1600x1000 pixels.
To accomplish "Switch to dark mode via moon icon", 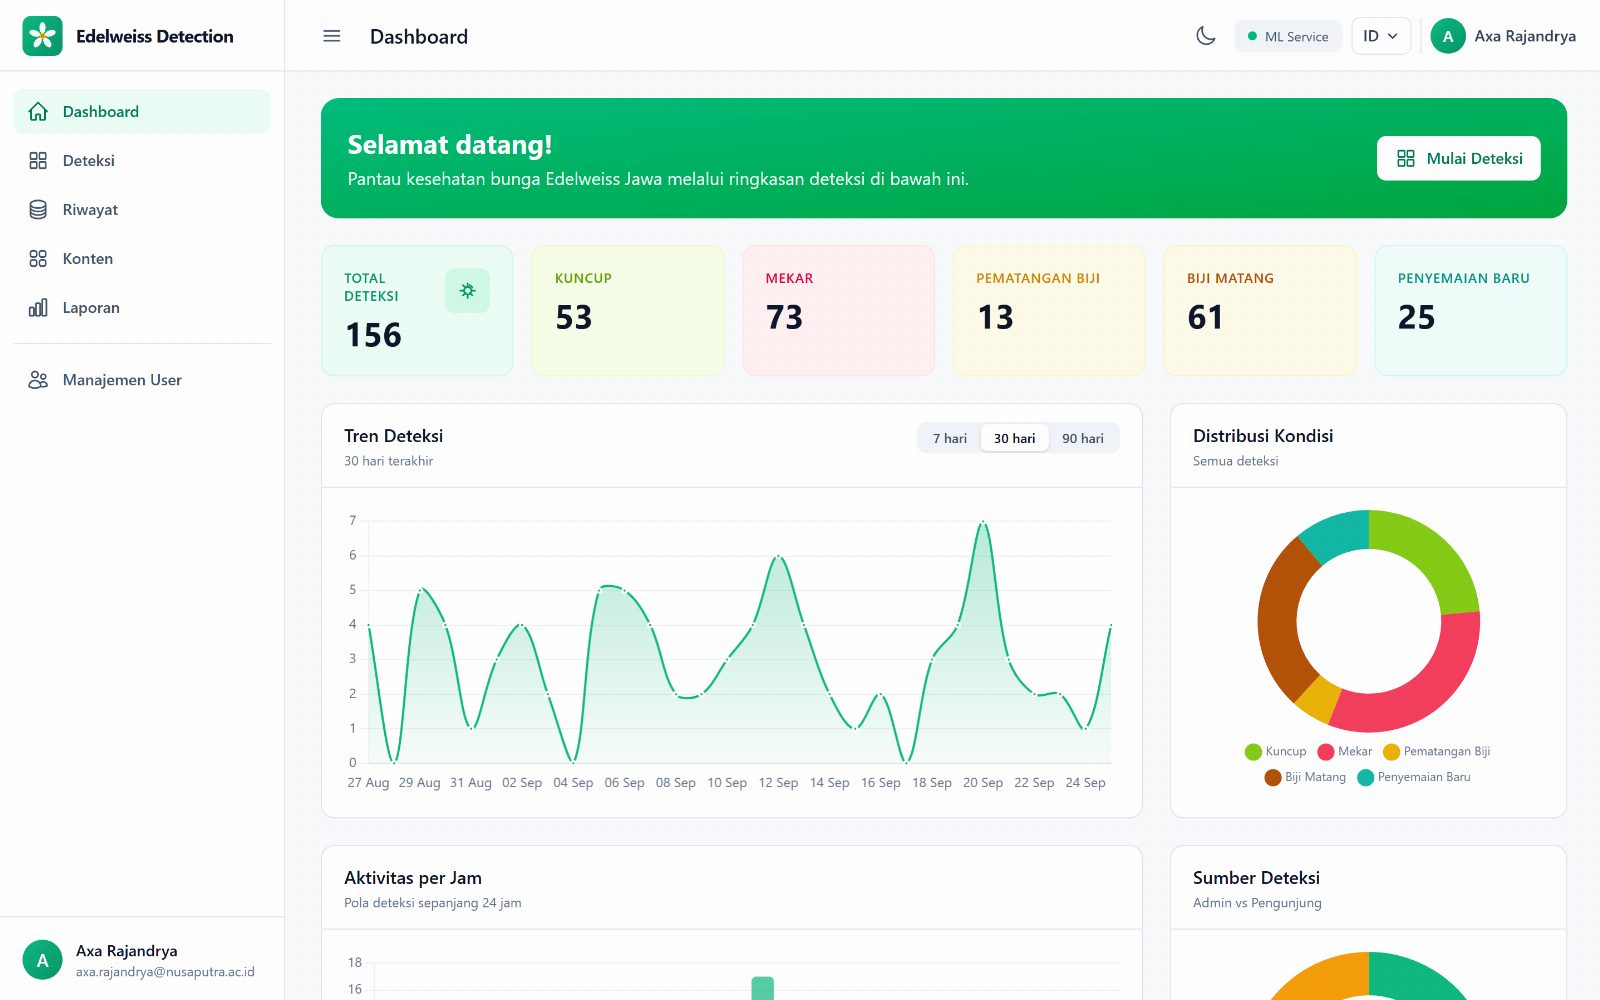I will (1206, 36).
